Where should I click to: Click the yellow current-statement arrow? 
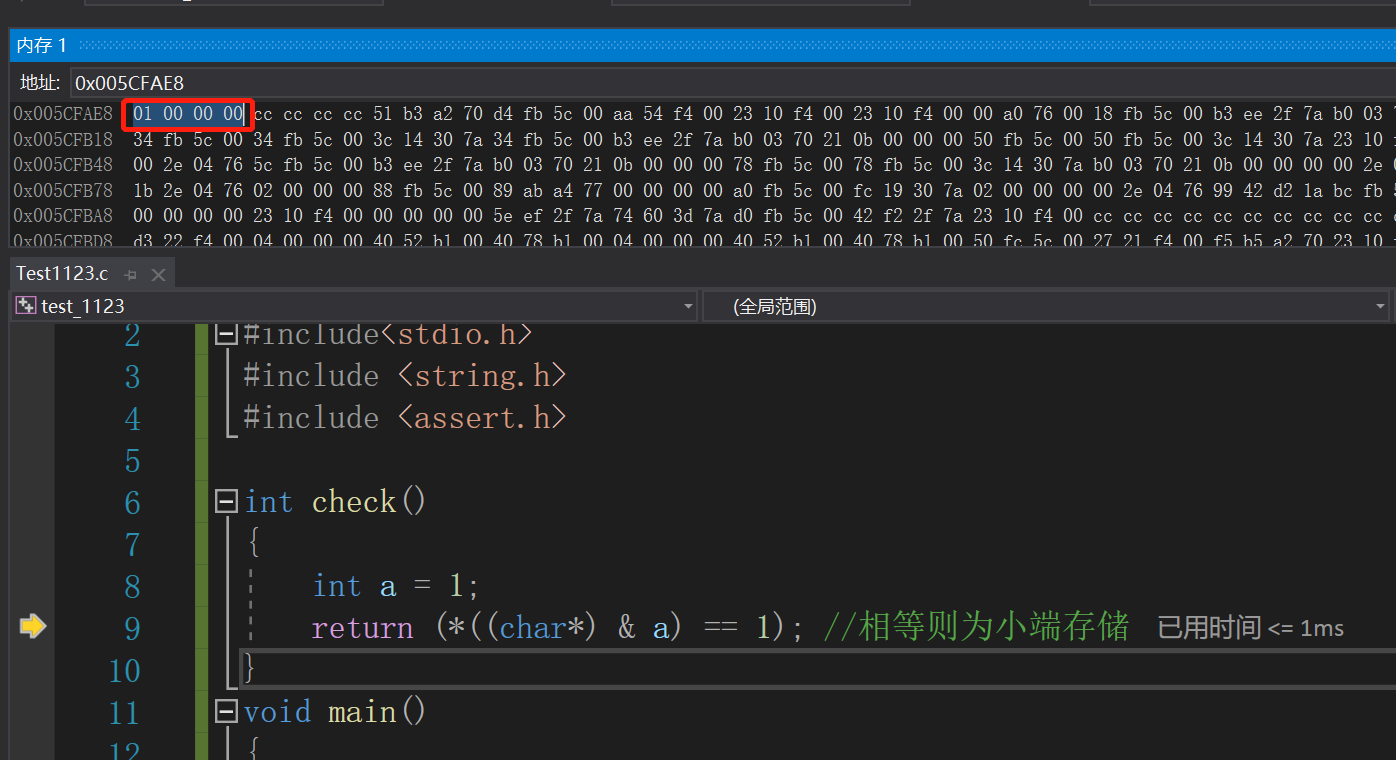(x=33, y=627)
